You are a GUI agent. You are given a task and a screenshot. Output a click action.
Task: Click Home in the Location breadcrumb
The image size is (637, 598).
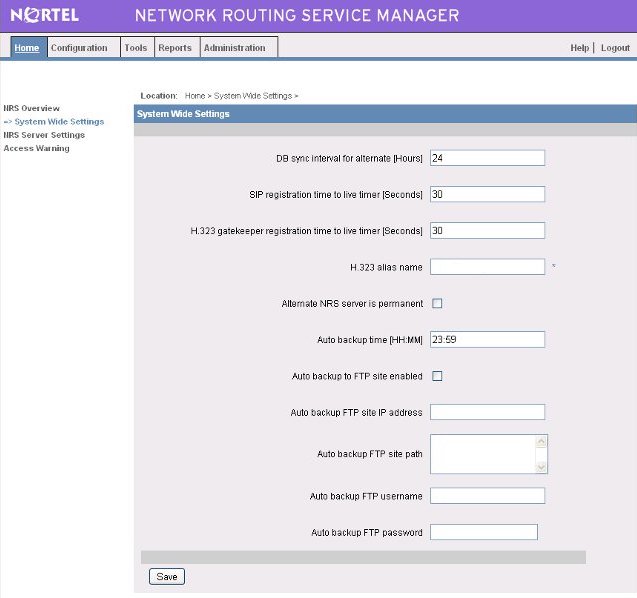[195, 96]
